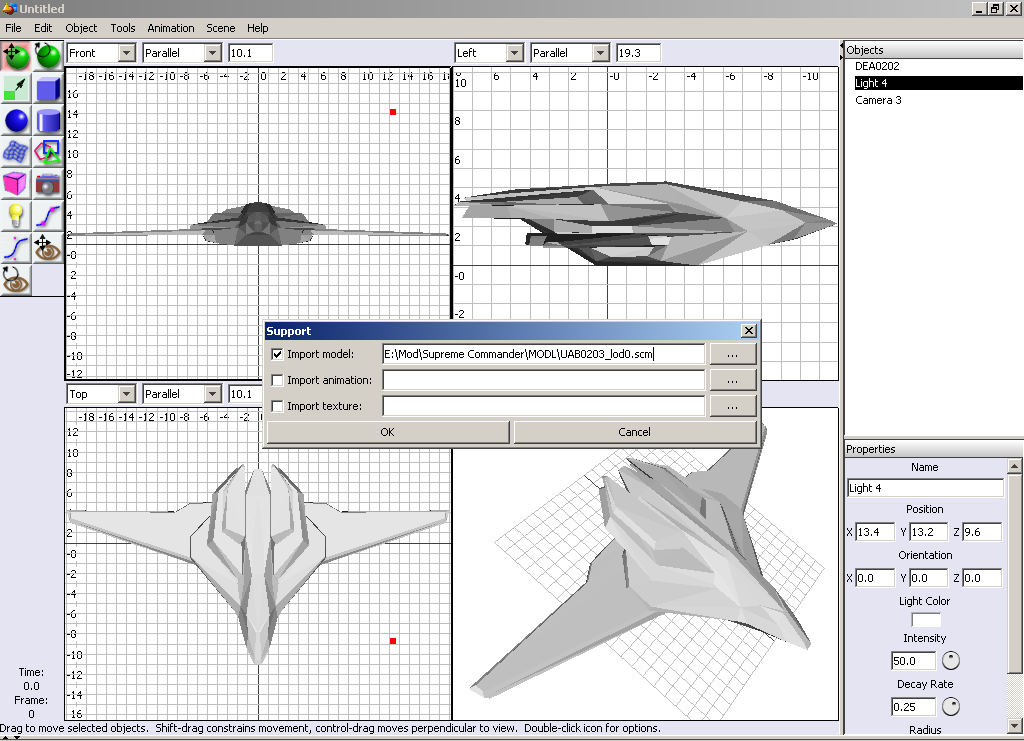This screenshot has width=1024, height=741.
Task: Open the Object menu
Action: coord(81,28)
